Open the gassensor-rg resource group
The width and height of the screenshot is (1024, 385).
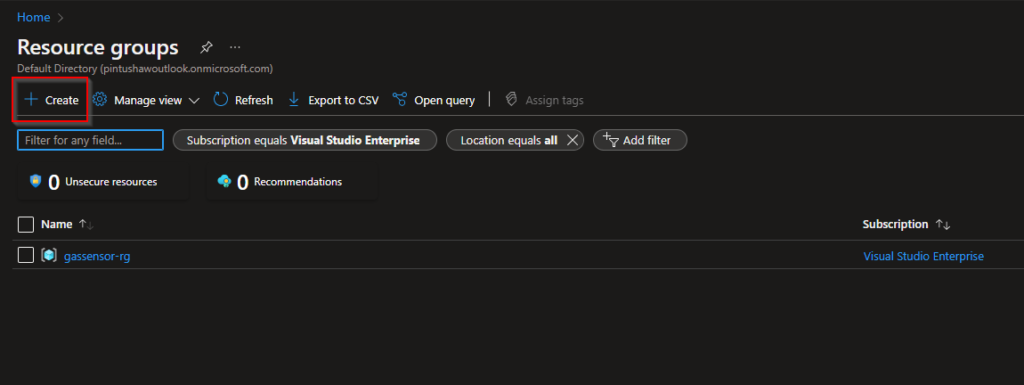(97, 256)
